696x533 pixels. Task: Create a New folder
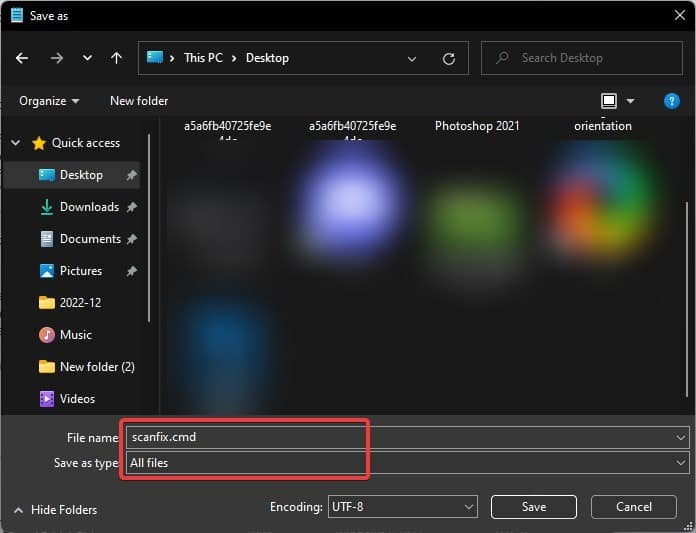click(x=139, y=101)
